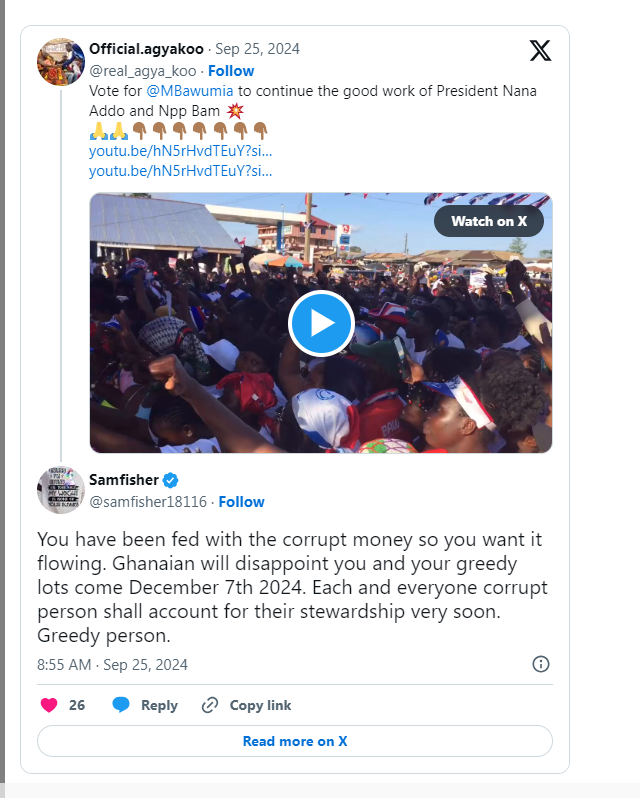Click the X logo icon
Screen dimensions: 640x798
pos(540,50)
